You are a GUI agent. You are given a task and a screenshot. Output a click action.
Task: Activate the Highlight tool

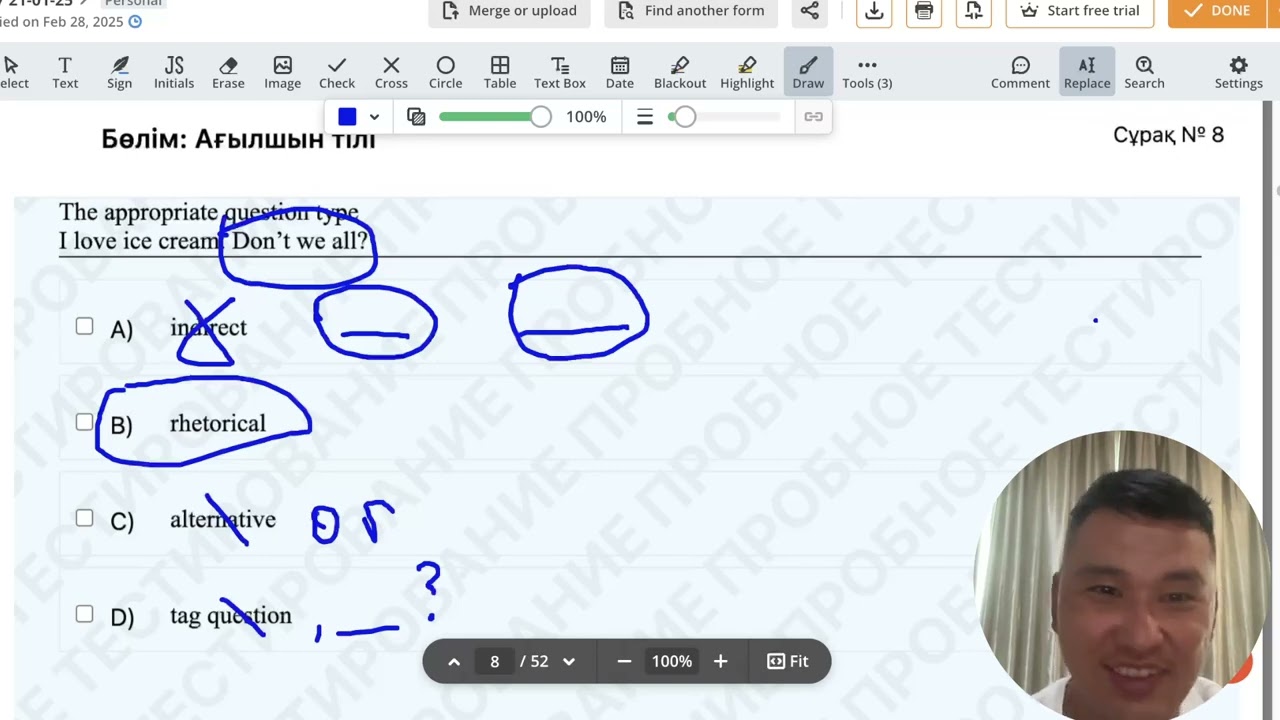(747, 73)
